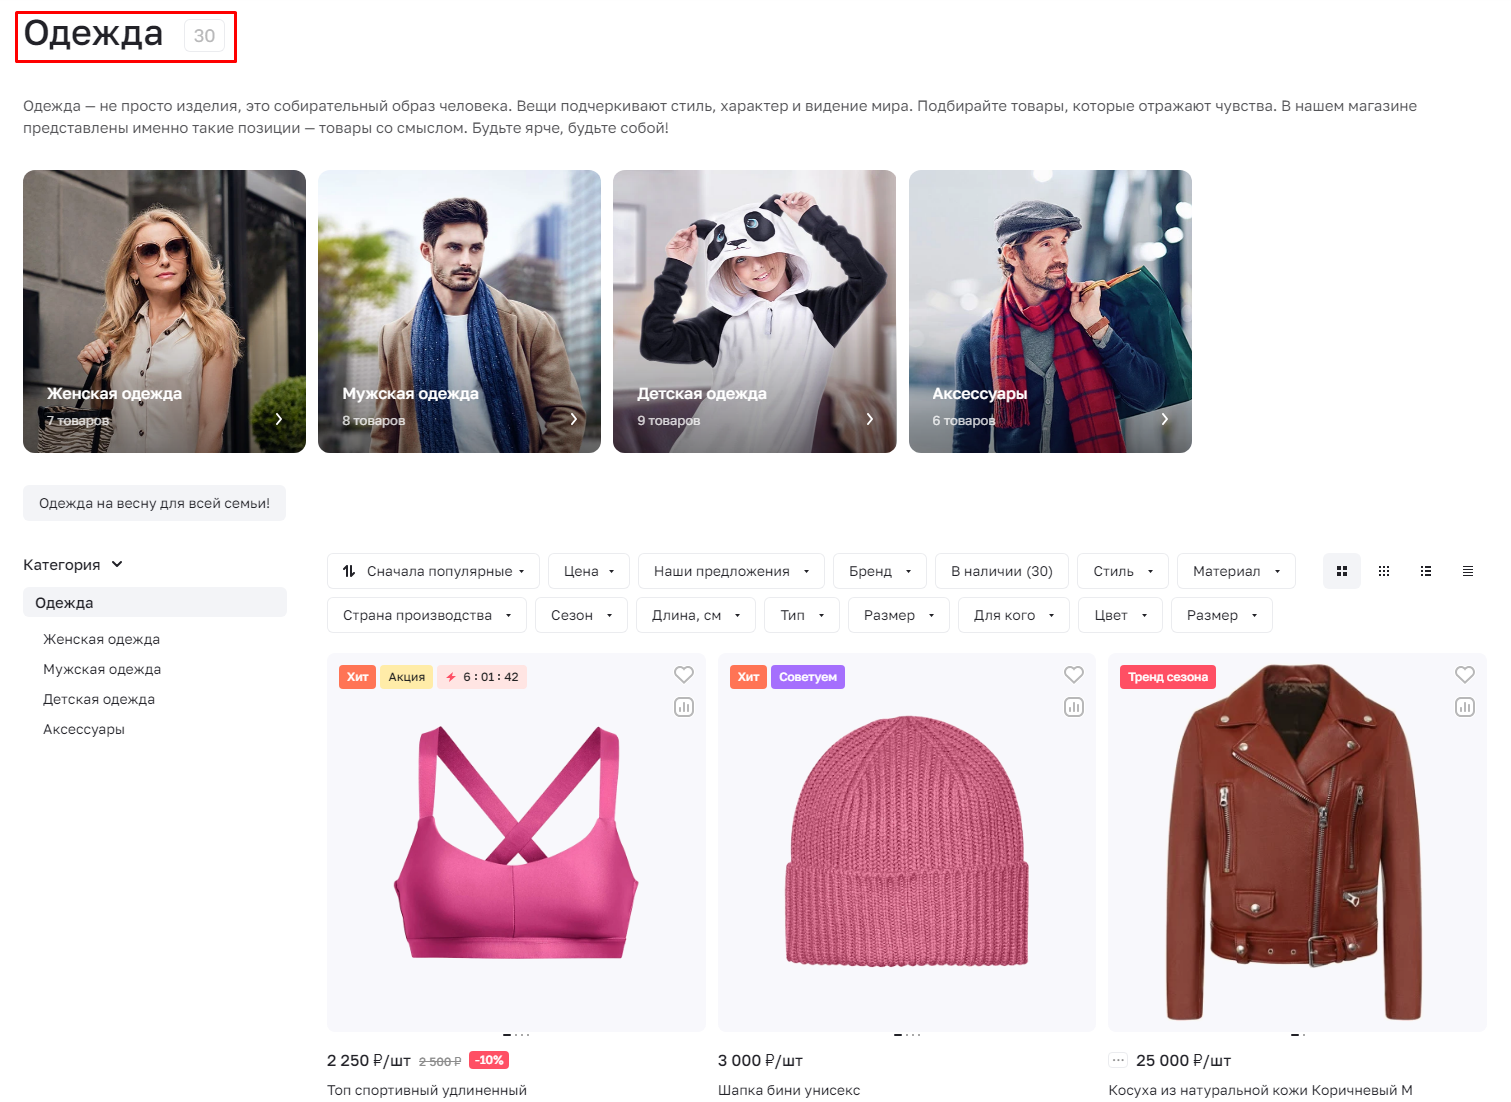1511x1102 pixels.
Task: Open Аксессуары category image card
Action: (1050, 311)
